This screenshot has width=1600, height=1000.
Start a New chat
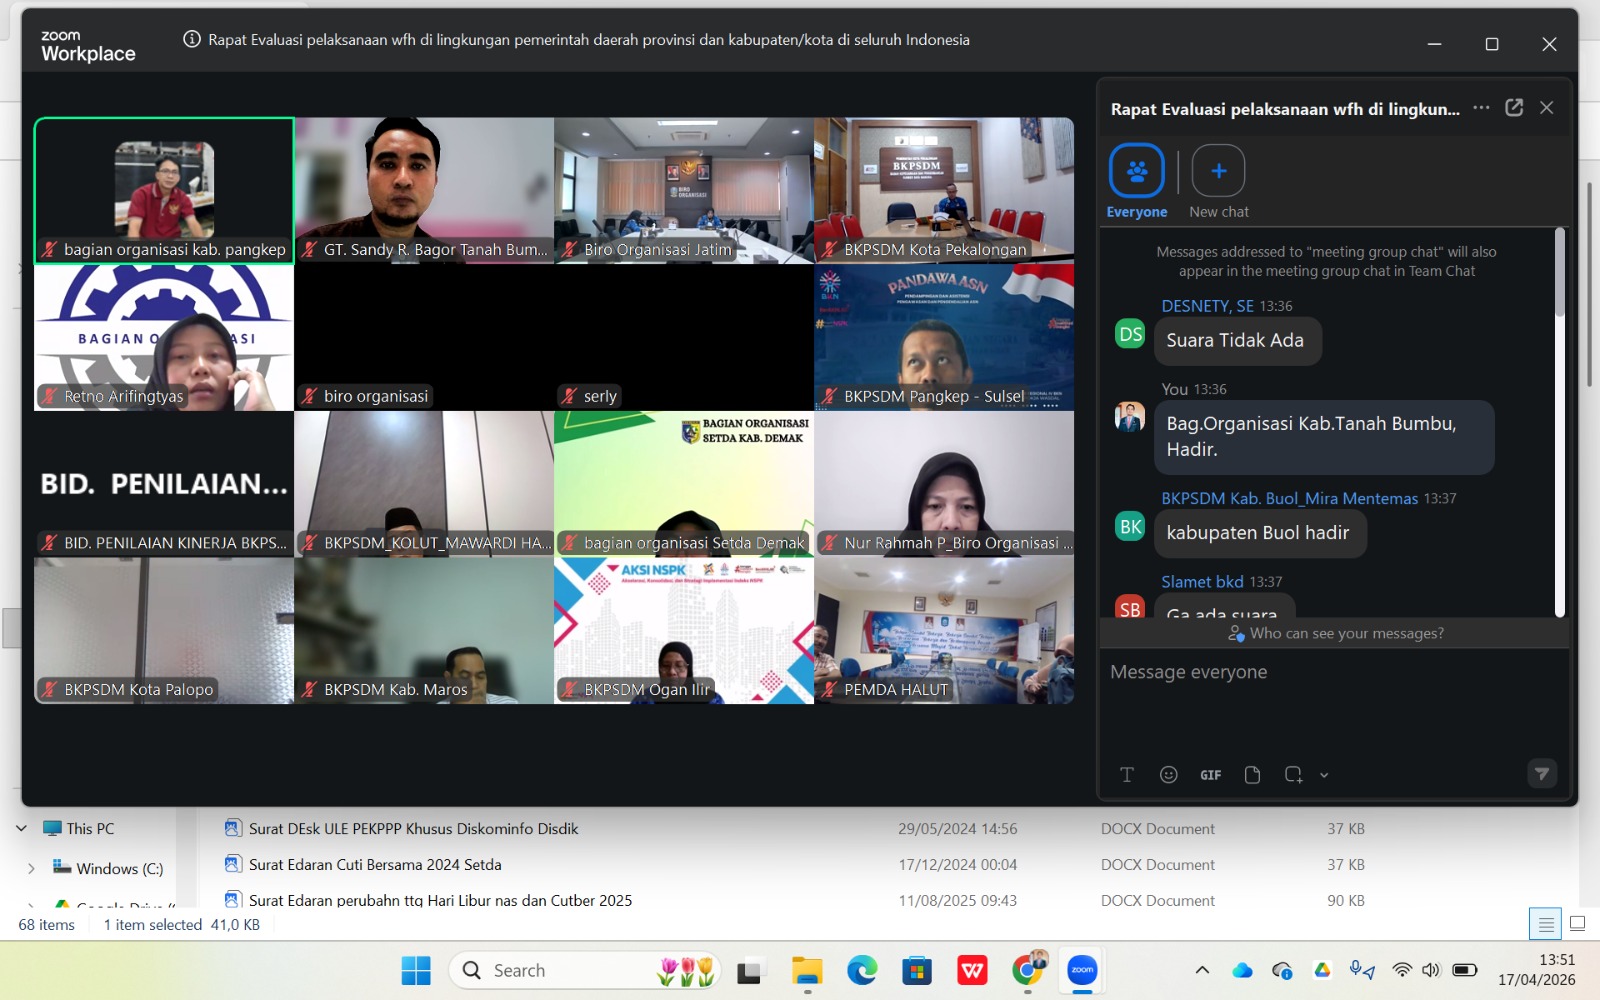click(x=1219, y=181)
